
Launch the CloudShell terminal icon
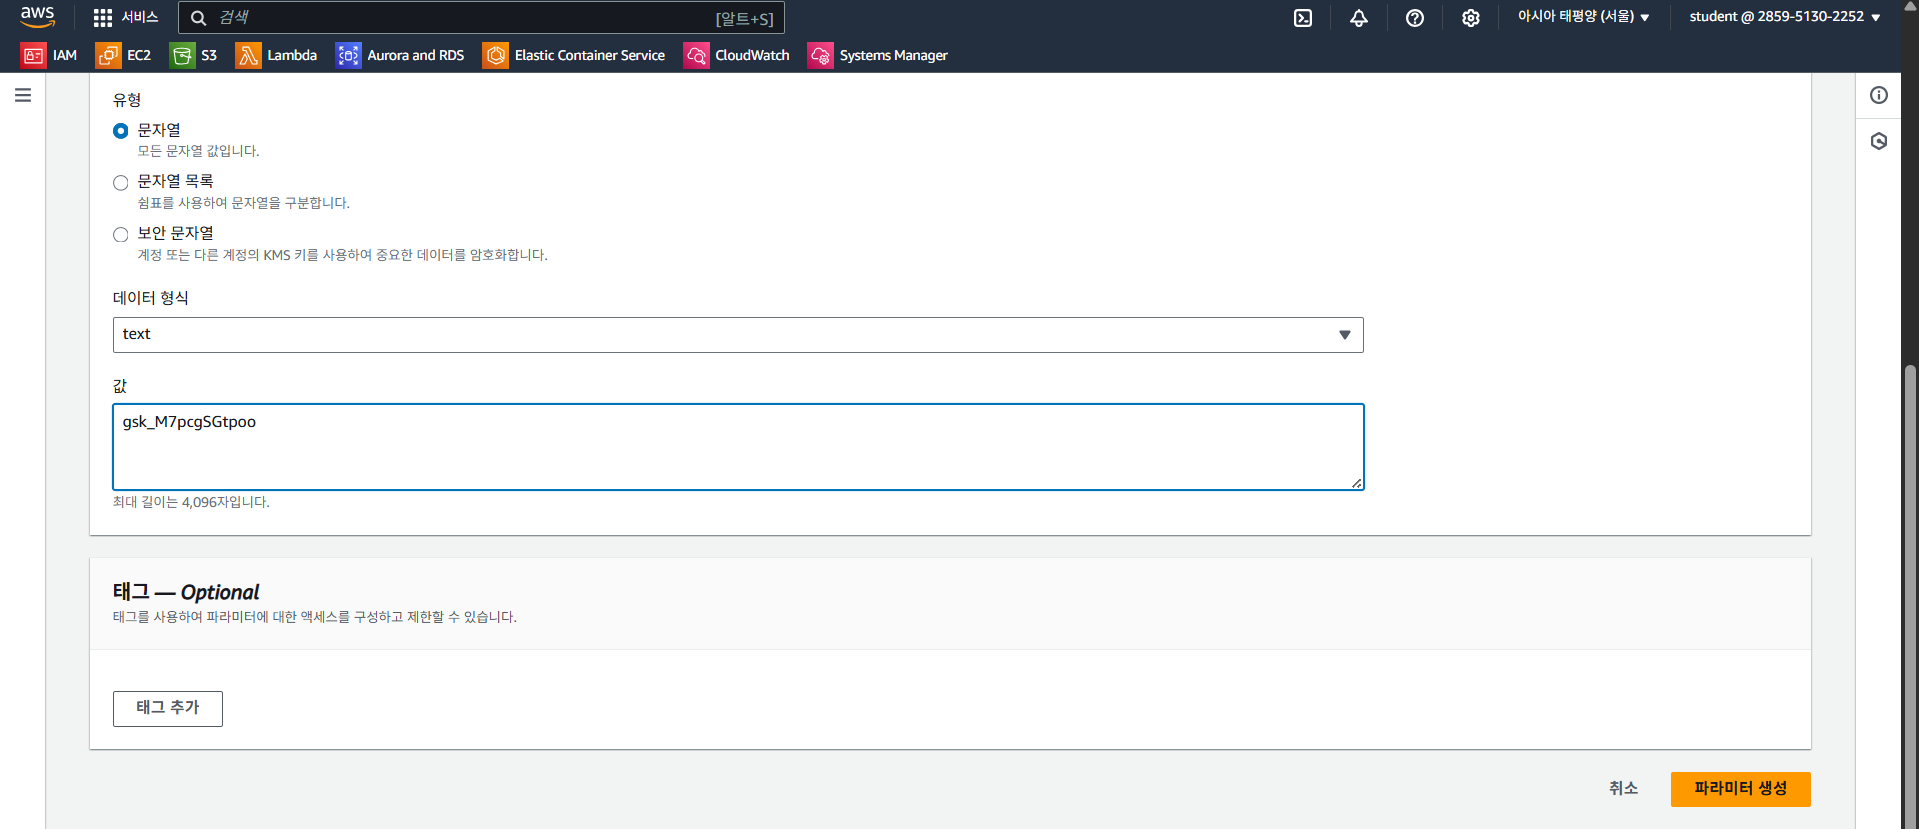point(1303,18)
